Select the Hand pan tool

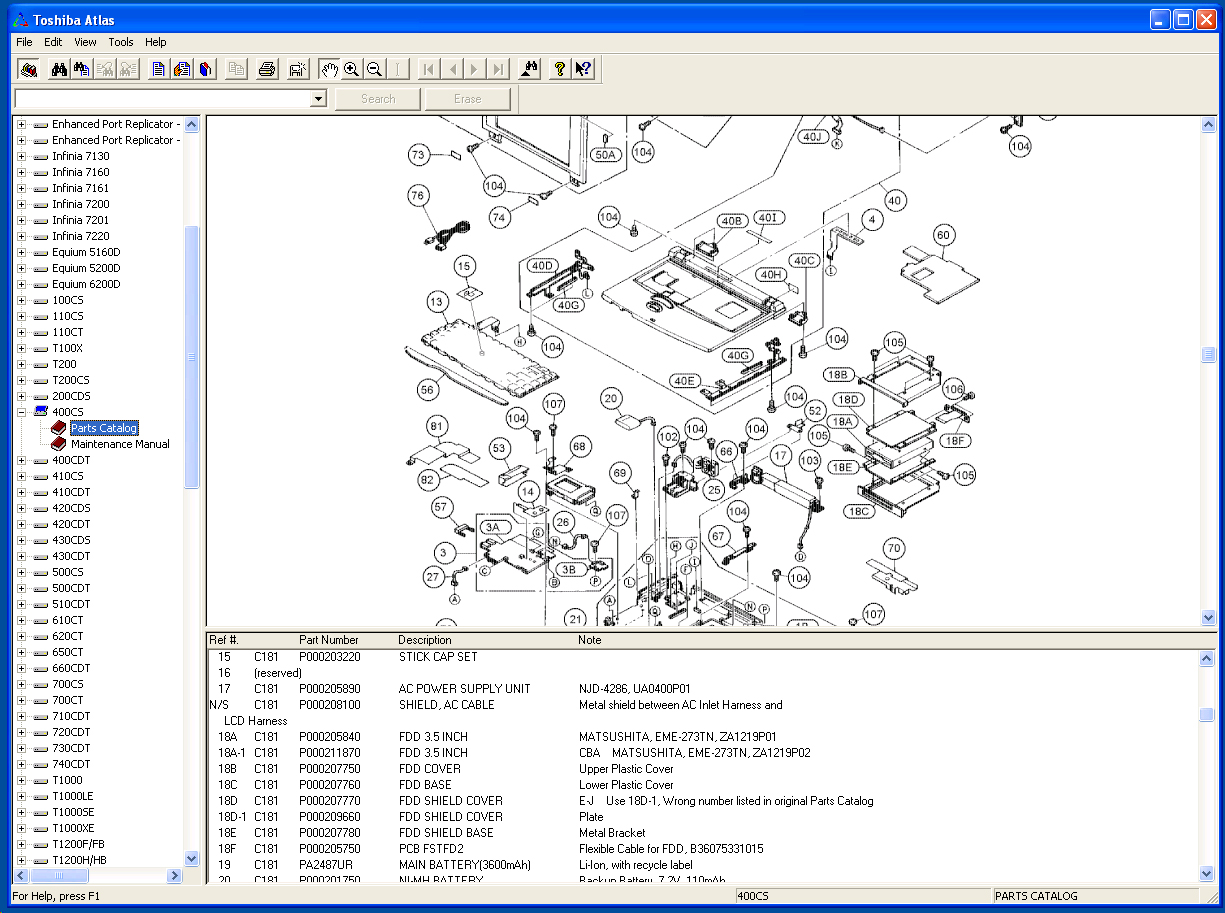pyautogui.click(x=330, y=68)
